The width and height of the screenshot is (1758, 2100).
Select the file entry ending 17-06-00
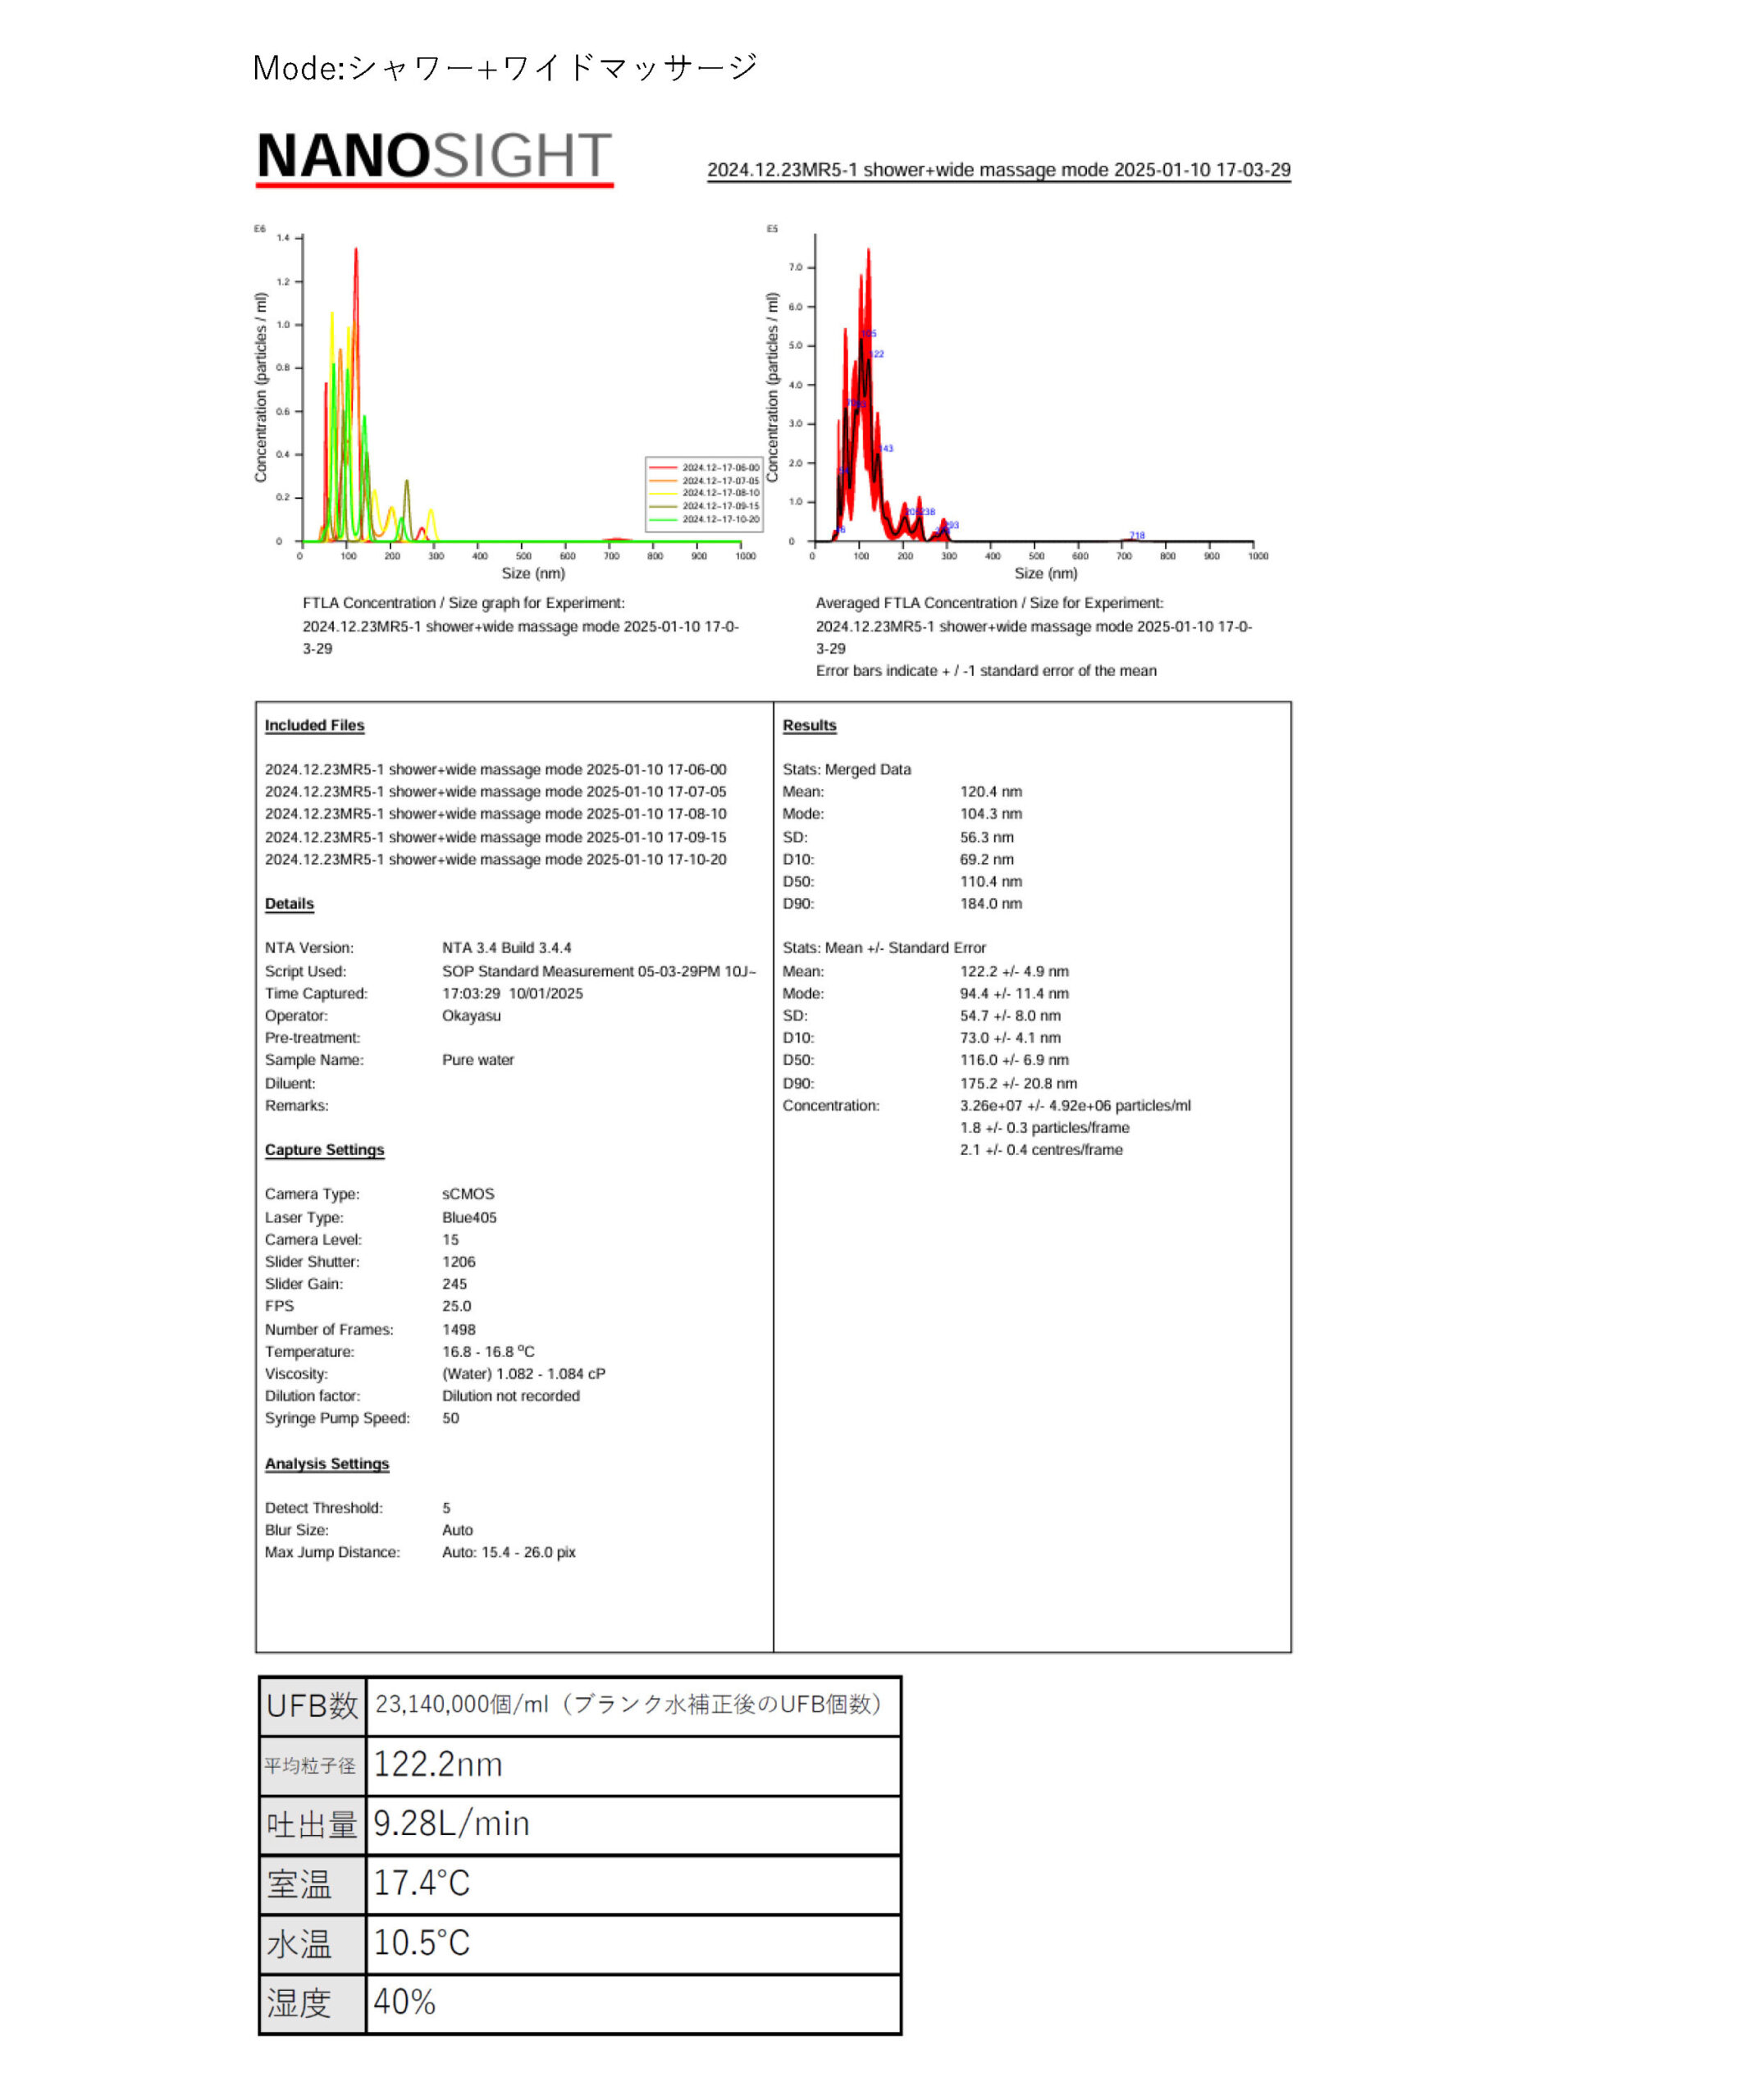point(495,769)
